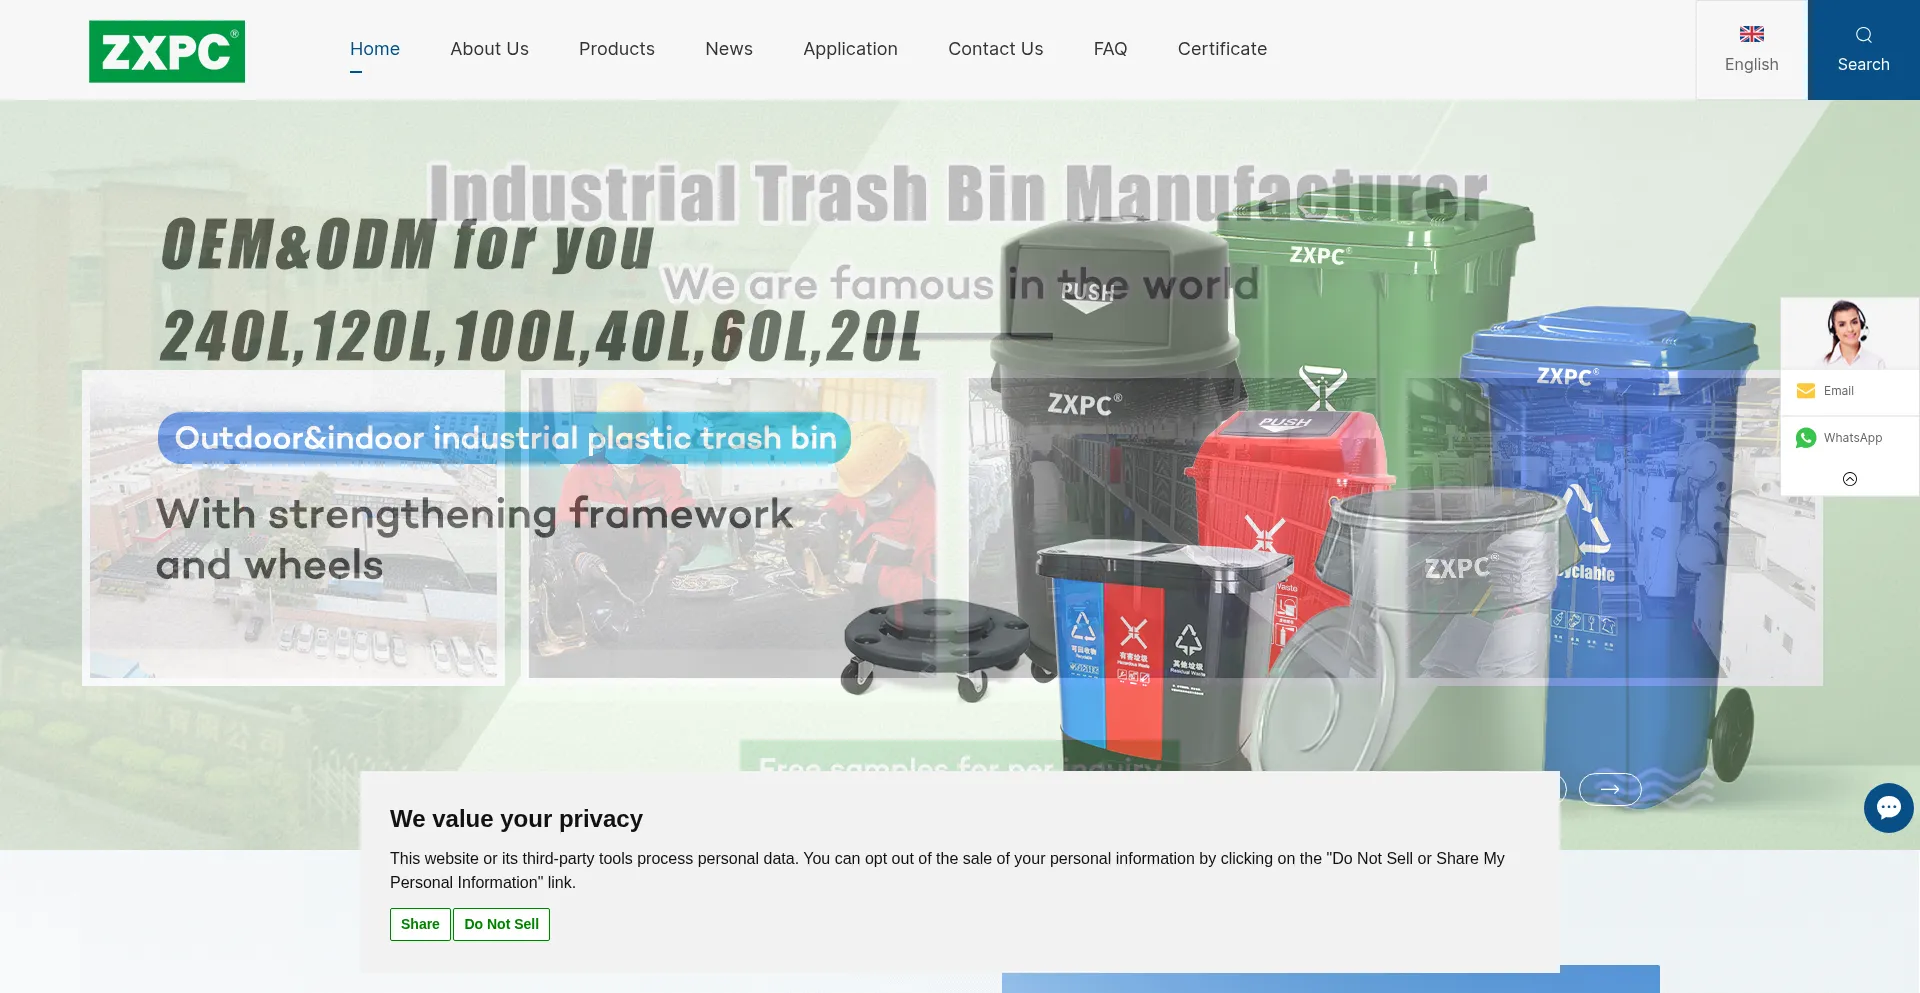Click the Share button in privacy notice
The width and height of the screenshot is (1920, 993).
click(420, 924)
